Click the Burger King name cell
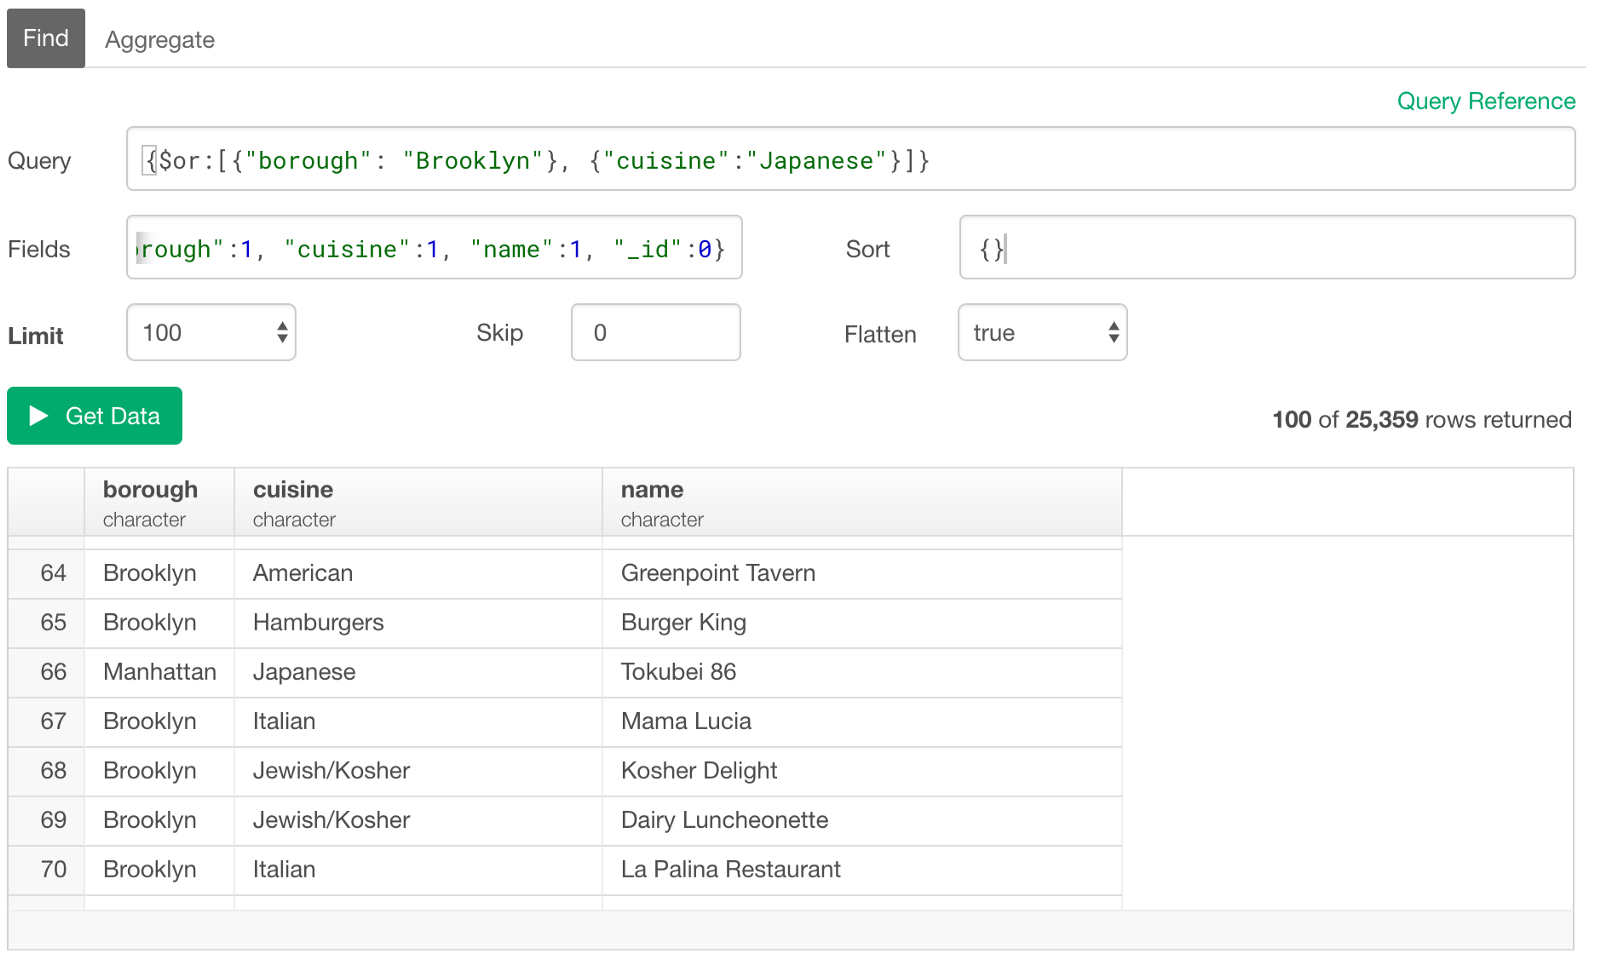This screenshot has height=976, width=1600. click(x=862, y=622)
